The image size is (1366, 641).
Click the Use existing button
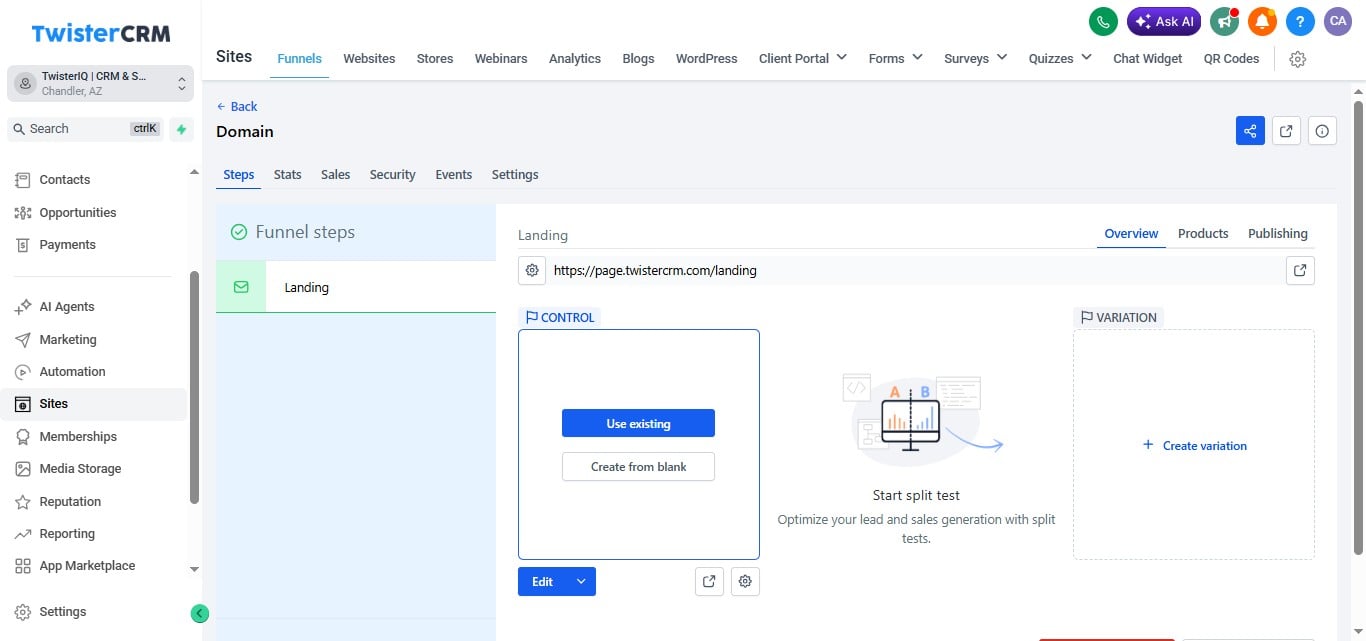point(638,423)
